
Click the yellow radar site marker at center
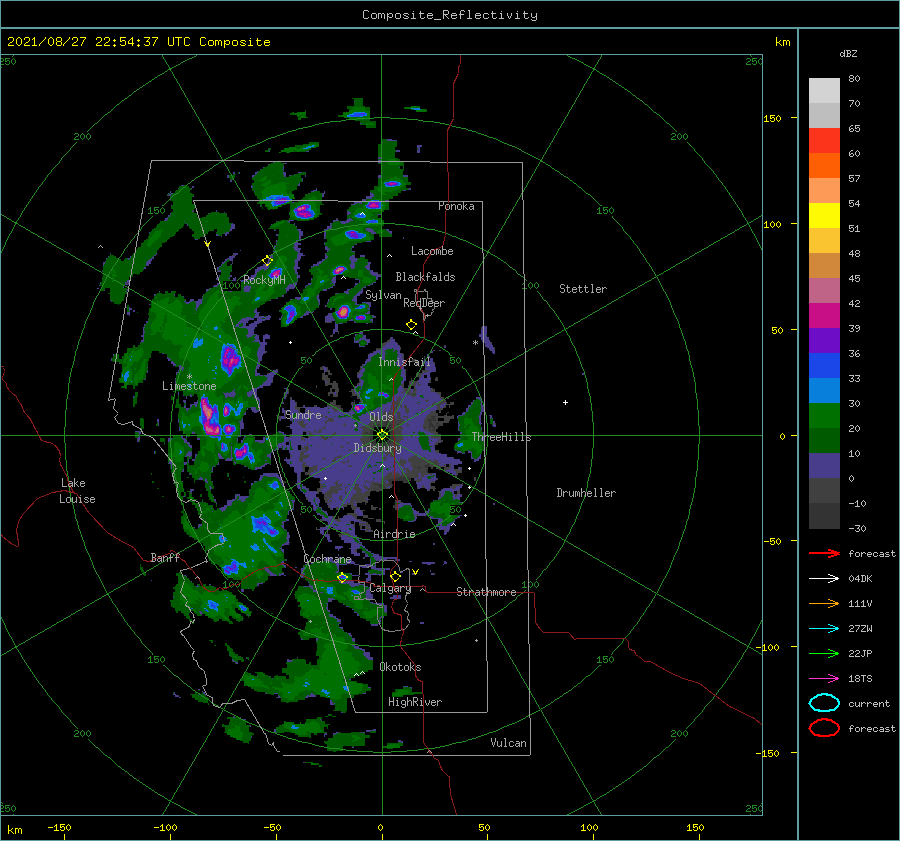[382, 435]
